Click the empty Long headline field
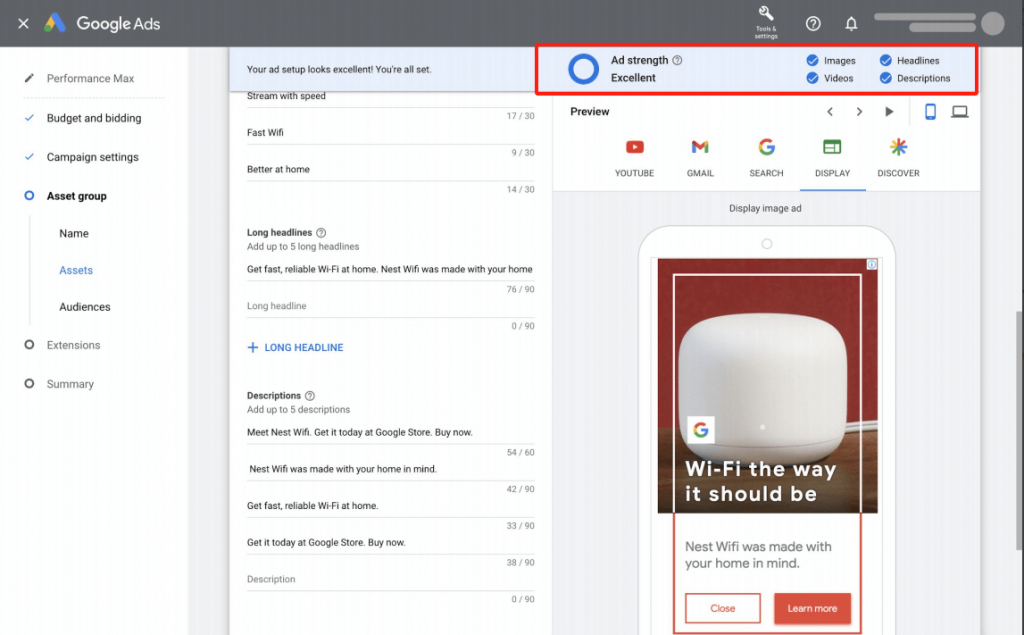 pos(391,306)
